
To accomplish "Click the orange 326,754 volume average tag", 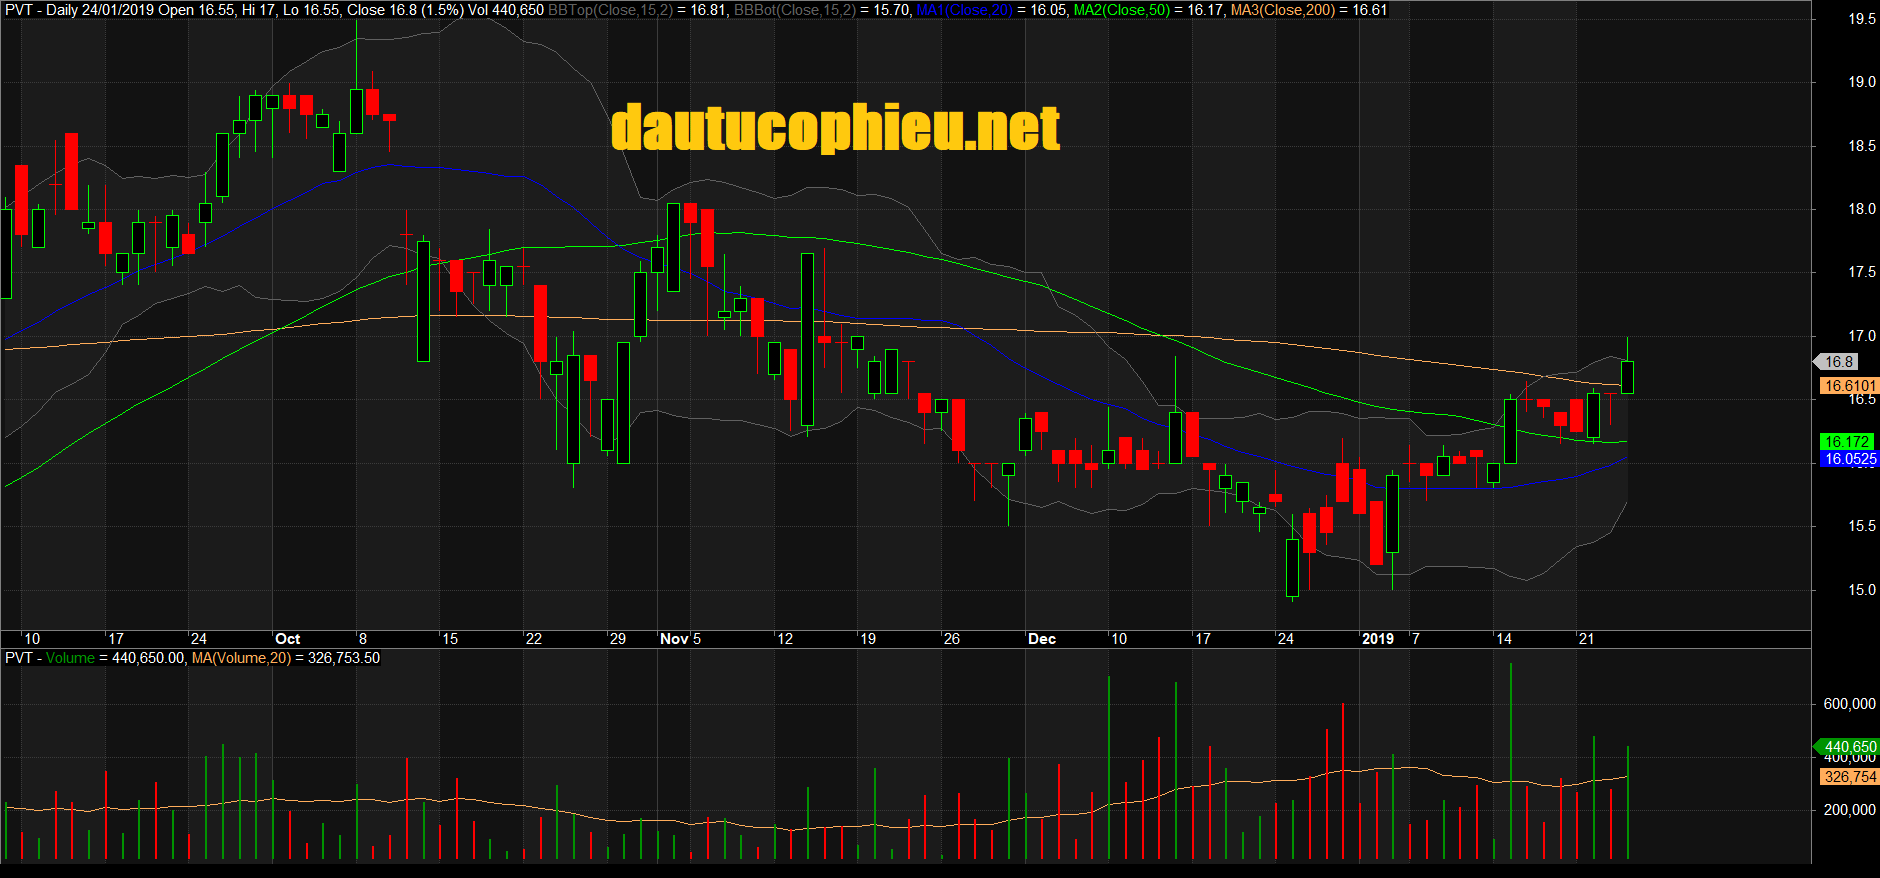I will 1850,777.
